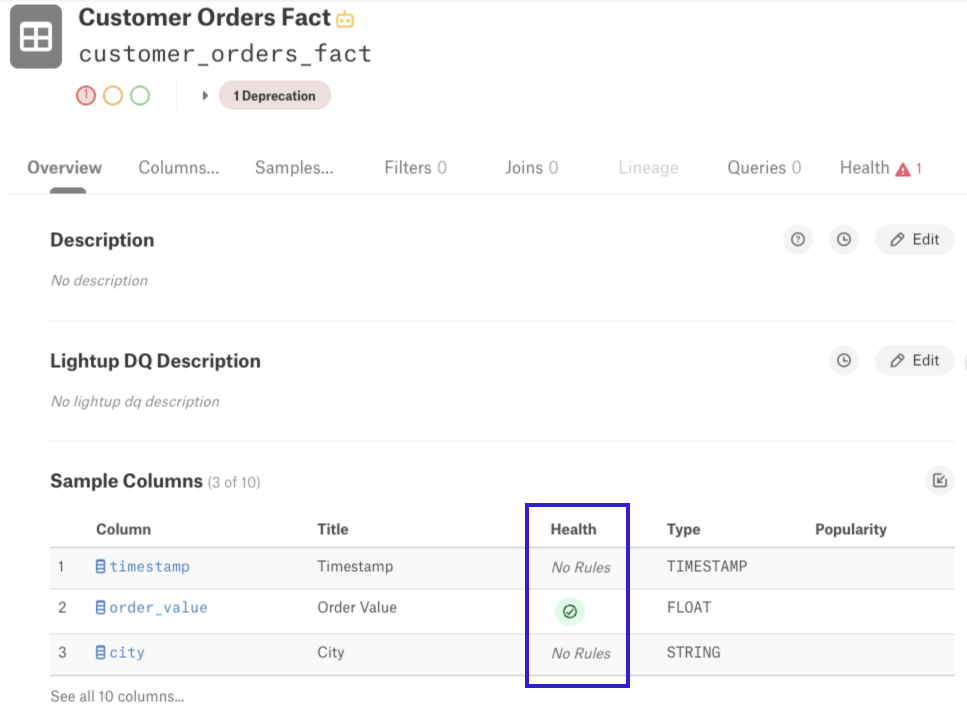Open the 1 Deprecation badge

[x=274, y=96]
